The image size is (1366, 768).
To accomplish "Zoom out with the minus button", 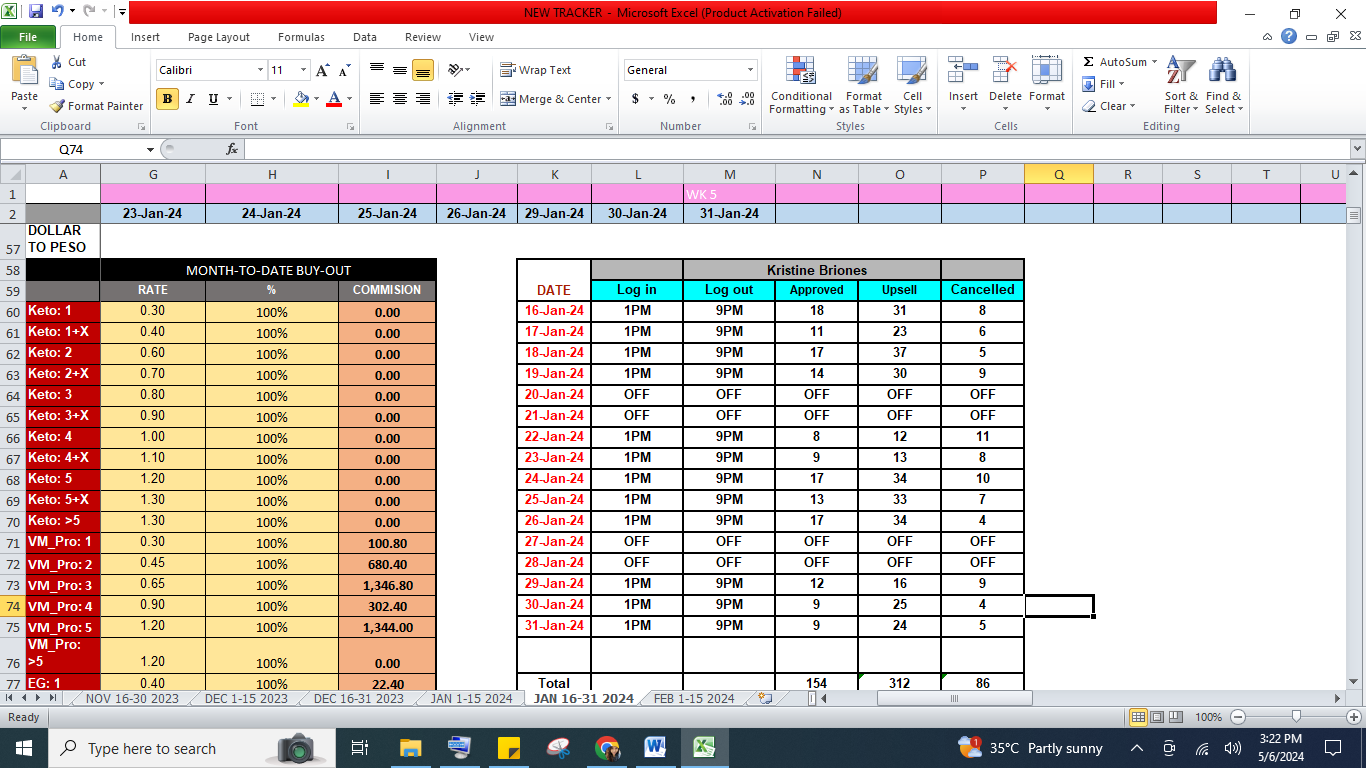I will 1238,717.
